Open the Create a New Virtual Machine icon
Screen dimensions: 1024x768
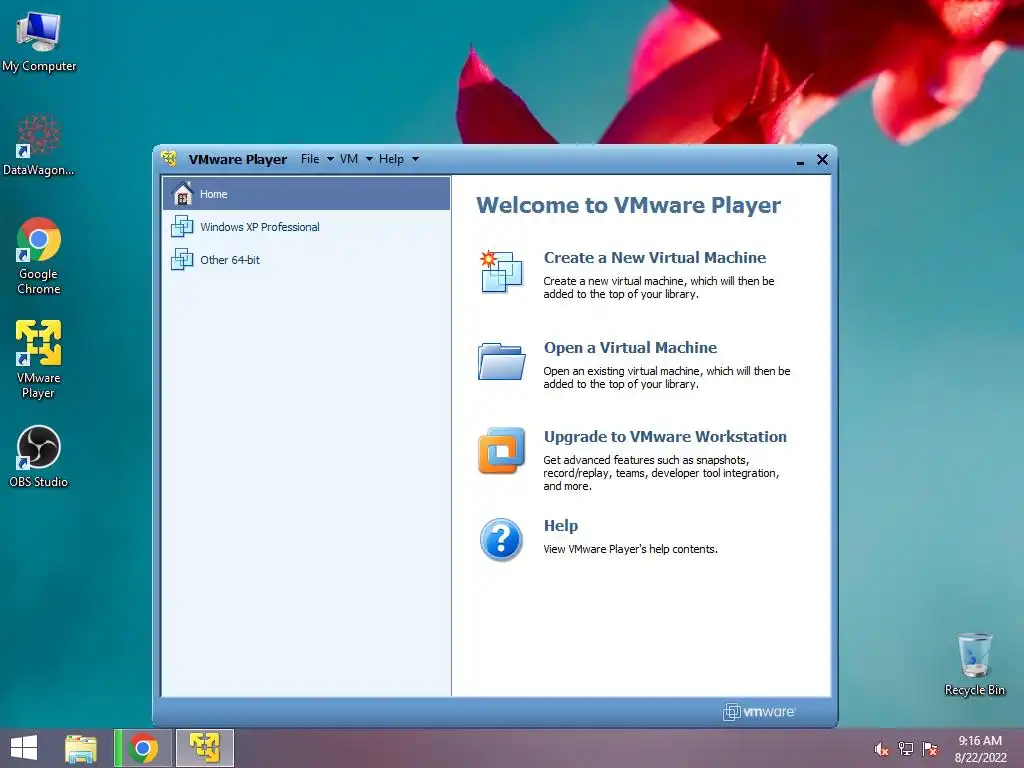[501, 271]
